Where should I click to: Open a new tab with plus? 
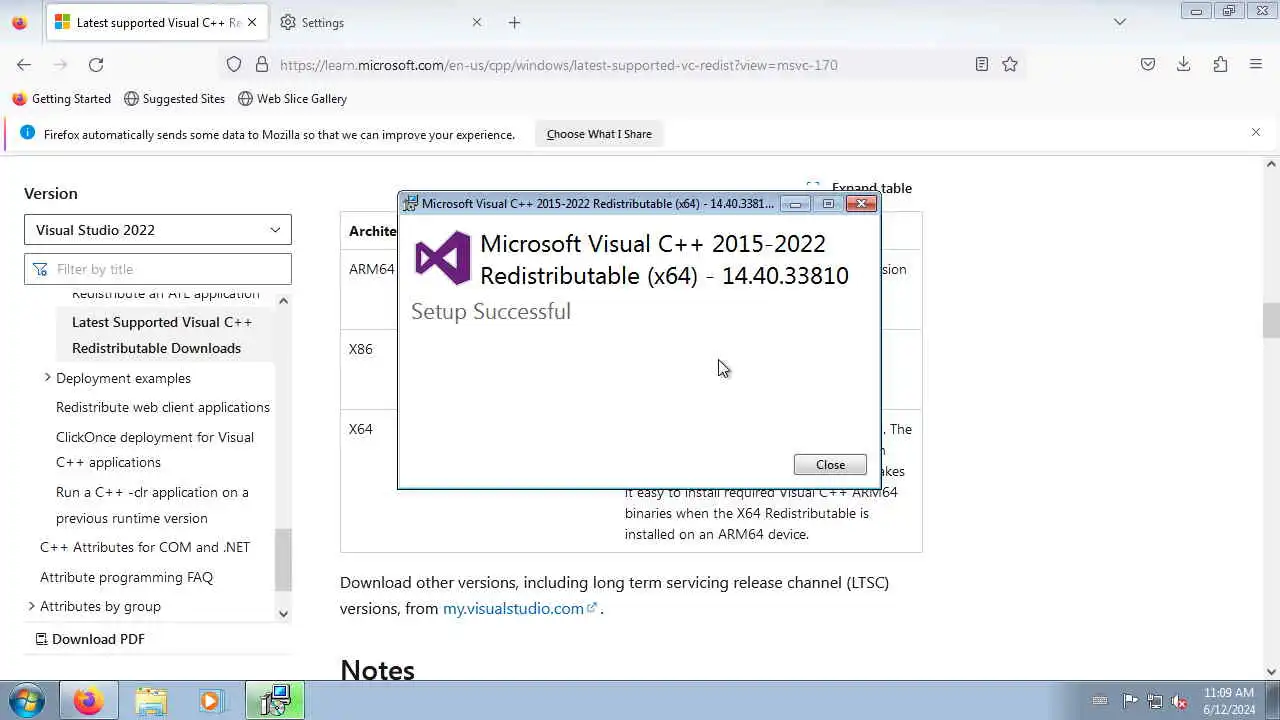coord(514,22)
